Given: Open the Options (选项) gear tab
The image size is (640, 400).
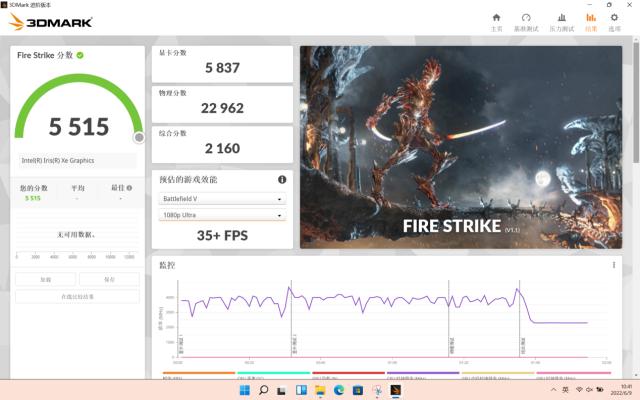Looking at the screenshot, I should [x=614, y=21].
